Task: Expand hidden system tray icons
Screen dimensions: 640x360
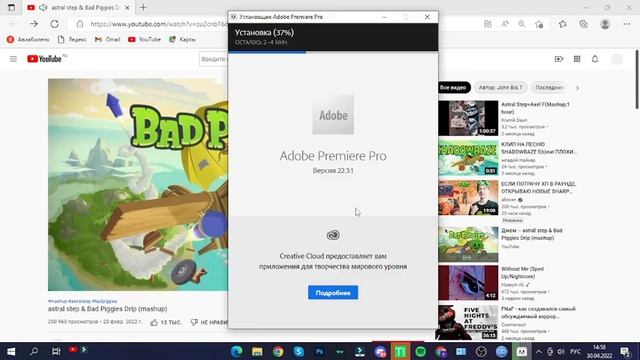Action: click(x=539, y=351)
